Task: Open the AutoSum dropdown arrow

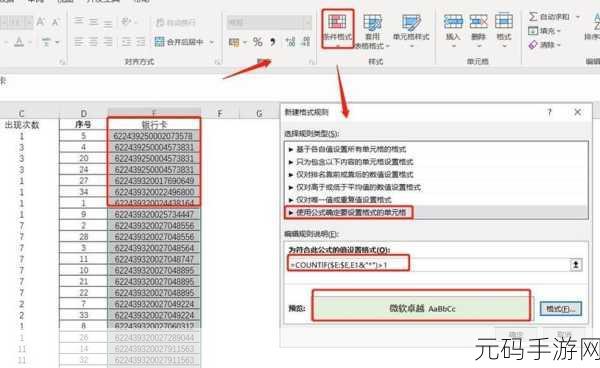Action: pos(577,17)
